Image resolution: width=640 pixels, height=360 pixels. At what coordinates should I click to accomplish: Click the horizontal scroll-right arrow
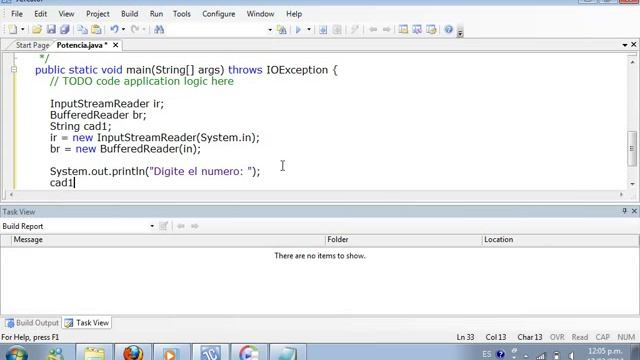(621, 195)
